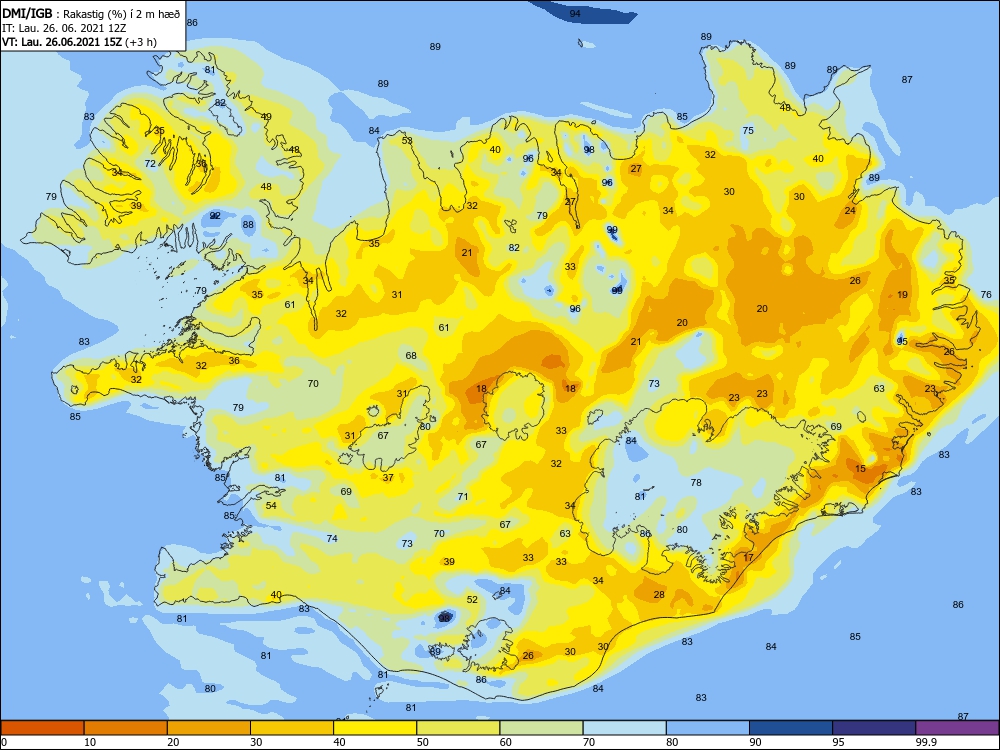This screenshot has height=750, width=1000.
Task: Click the 30–40 percent legend swatch
Action: (292, 728)
